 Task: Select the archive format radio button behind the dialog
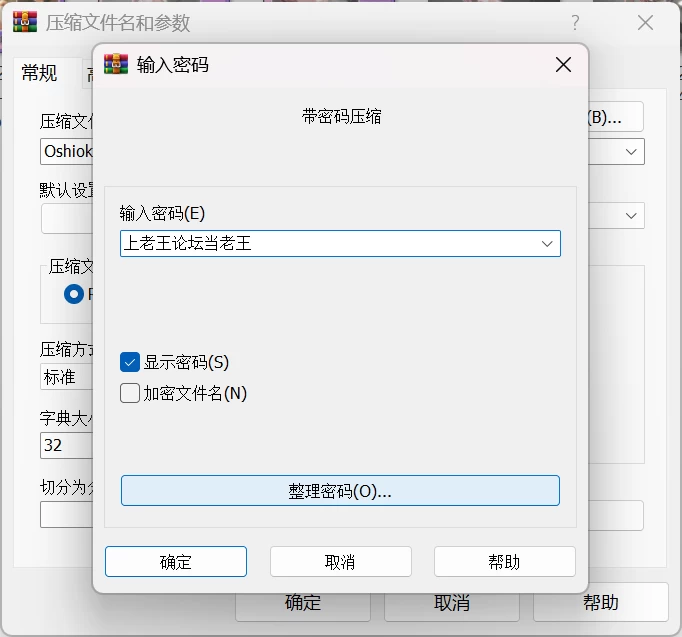tap(74, 294)
